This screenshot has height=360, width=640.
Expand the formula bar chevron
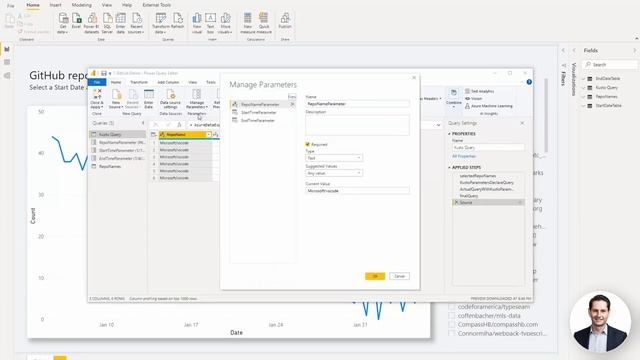(438, 125)
